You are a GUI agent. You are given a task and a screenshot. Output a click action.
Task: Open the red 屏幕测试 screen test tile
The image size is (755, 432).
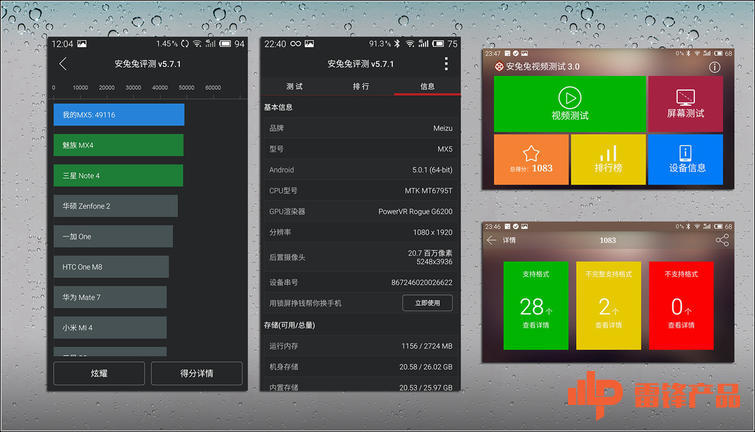(685, 104)
